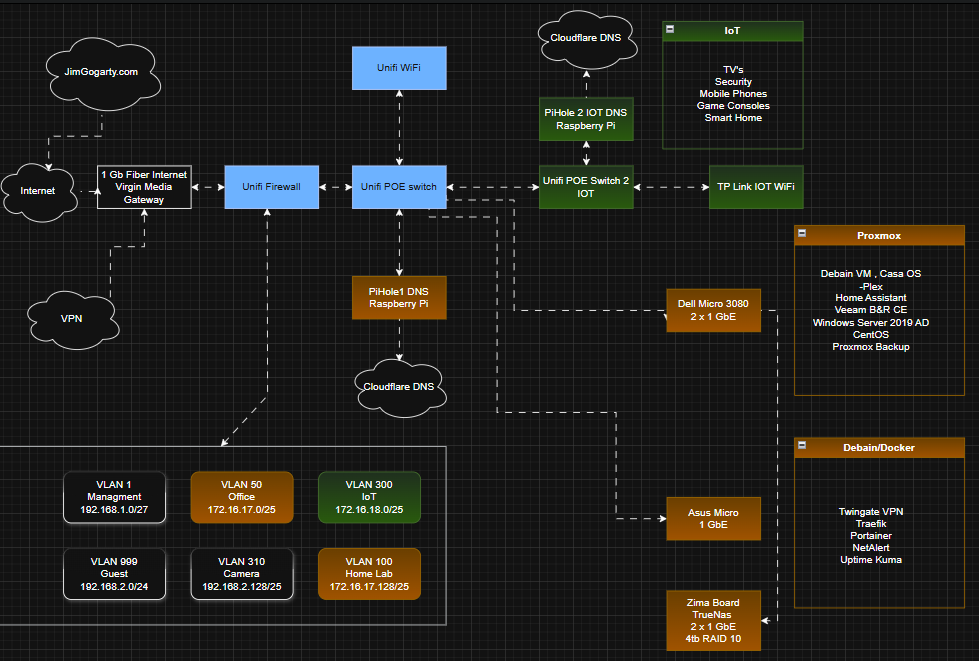The width and height of the screenshot is (979, 661).
Task: Select the Dell Micro 3080 node
Action: point(714,310)
